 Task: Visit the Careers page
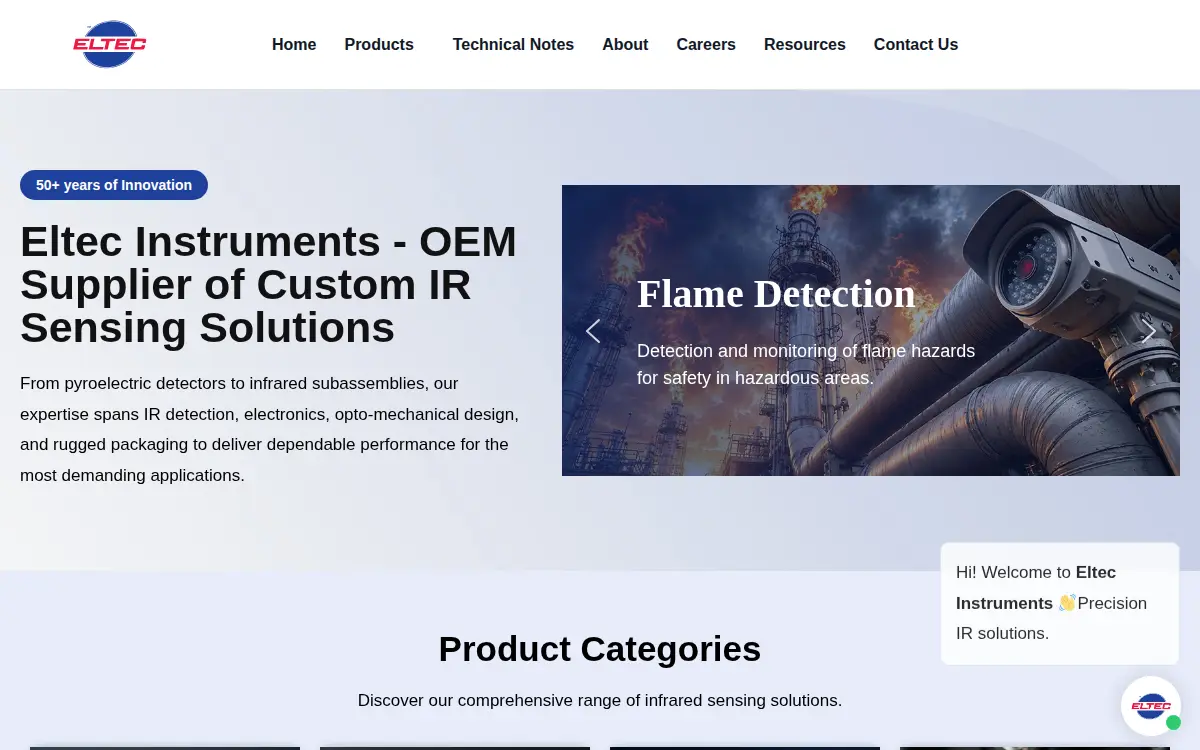point(706,44)
